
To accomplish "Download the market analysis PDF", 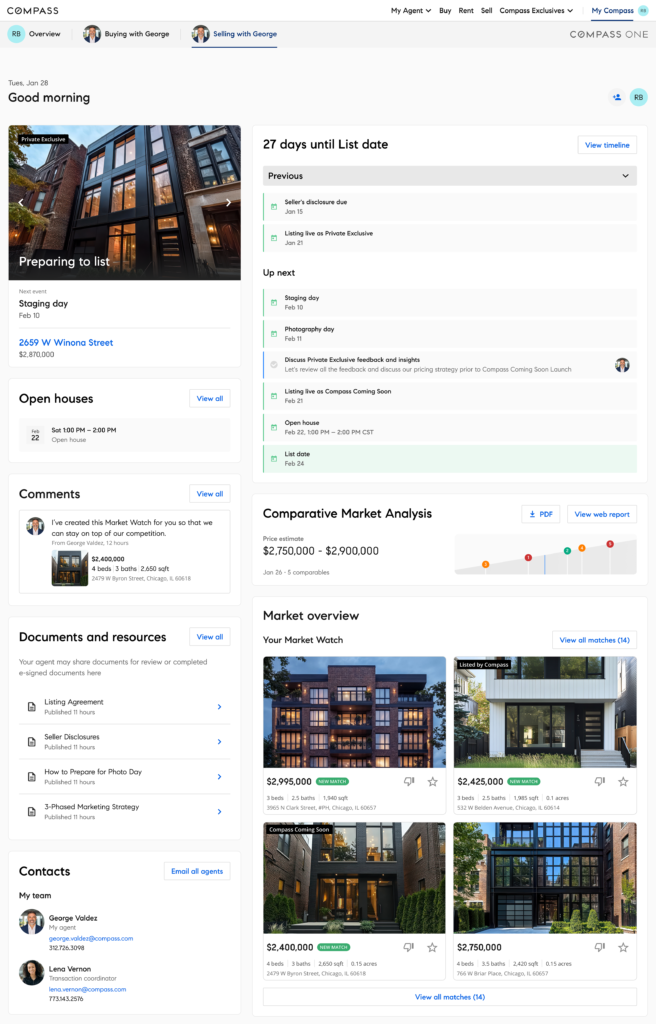I will coord(540,514).
